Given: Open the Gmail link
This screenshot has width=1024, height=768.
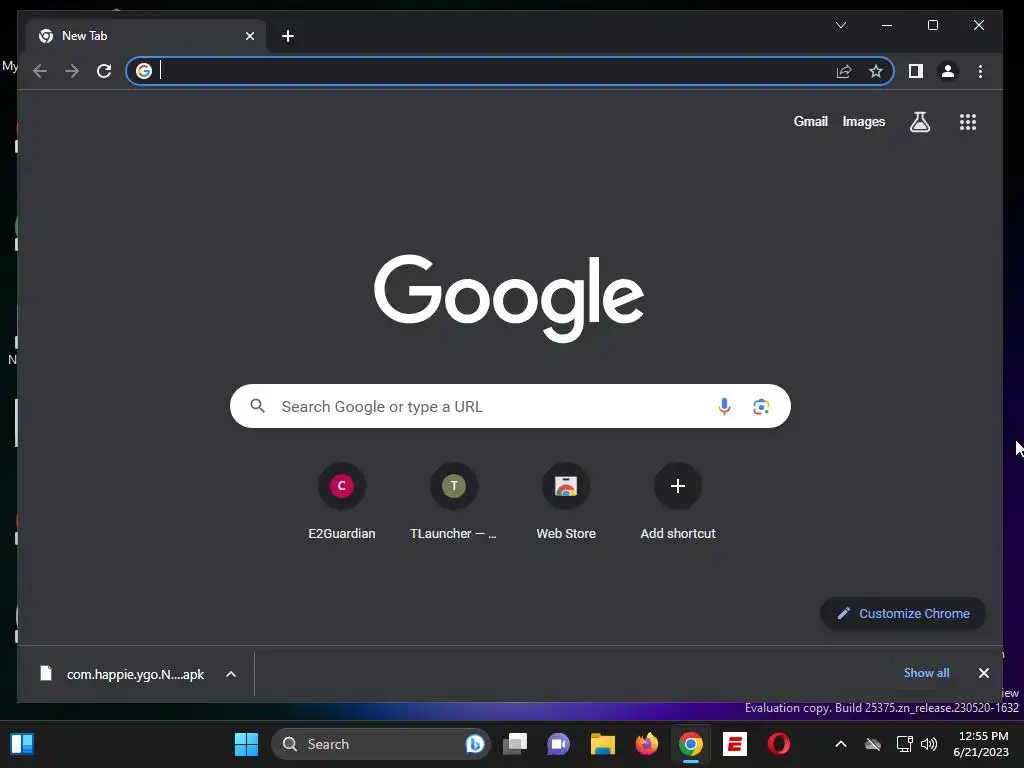Looking at the screenshot, I should click(x=810, y=121).
